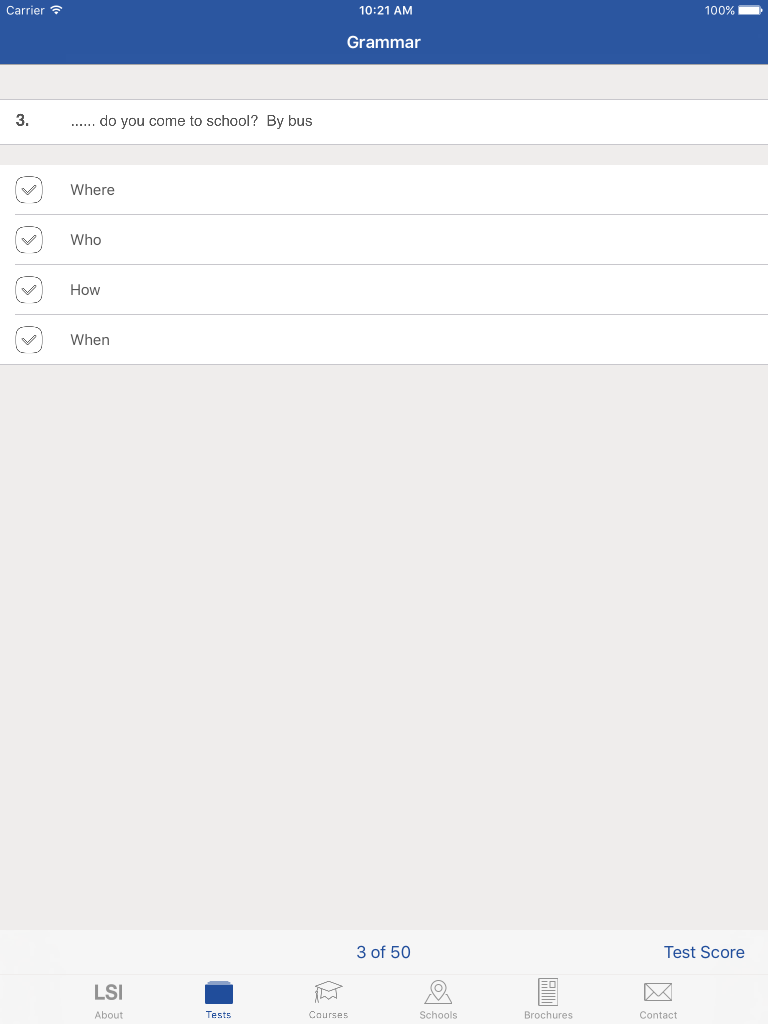
Task: Tap the Brochures tab label
Action: (x=548, y=1015)
